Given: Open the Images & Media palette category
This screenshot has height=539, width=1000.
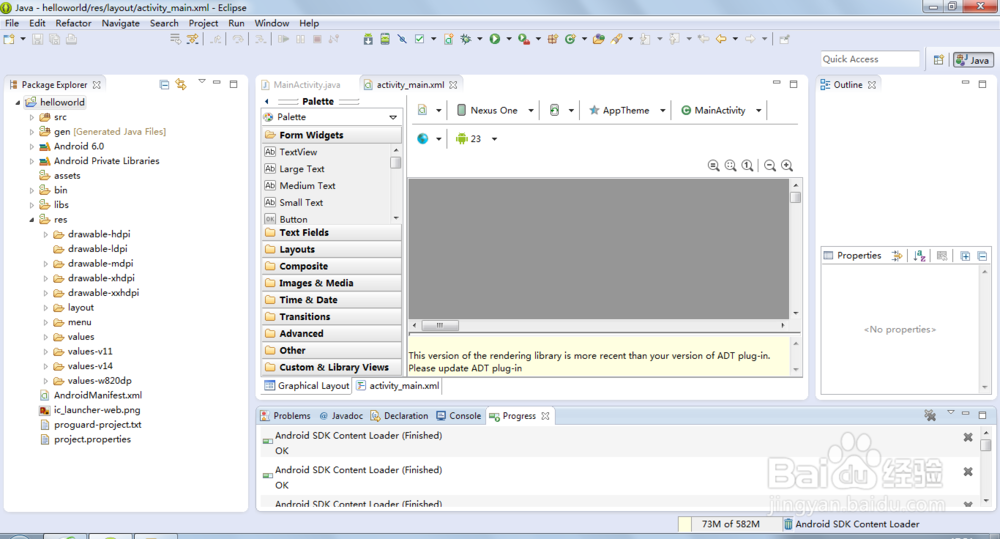Looking at the screenshot, I should click(332, 283).
